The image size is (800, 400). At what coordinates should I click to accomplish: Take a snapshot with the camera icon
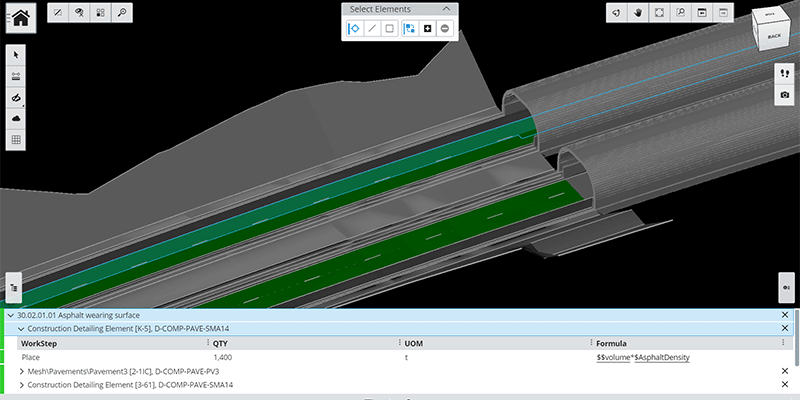(x=785, y=94)
